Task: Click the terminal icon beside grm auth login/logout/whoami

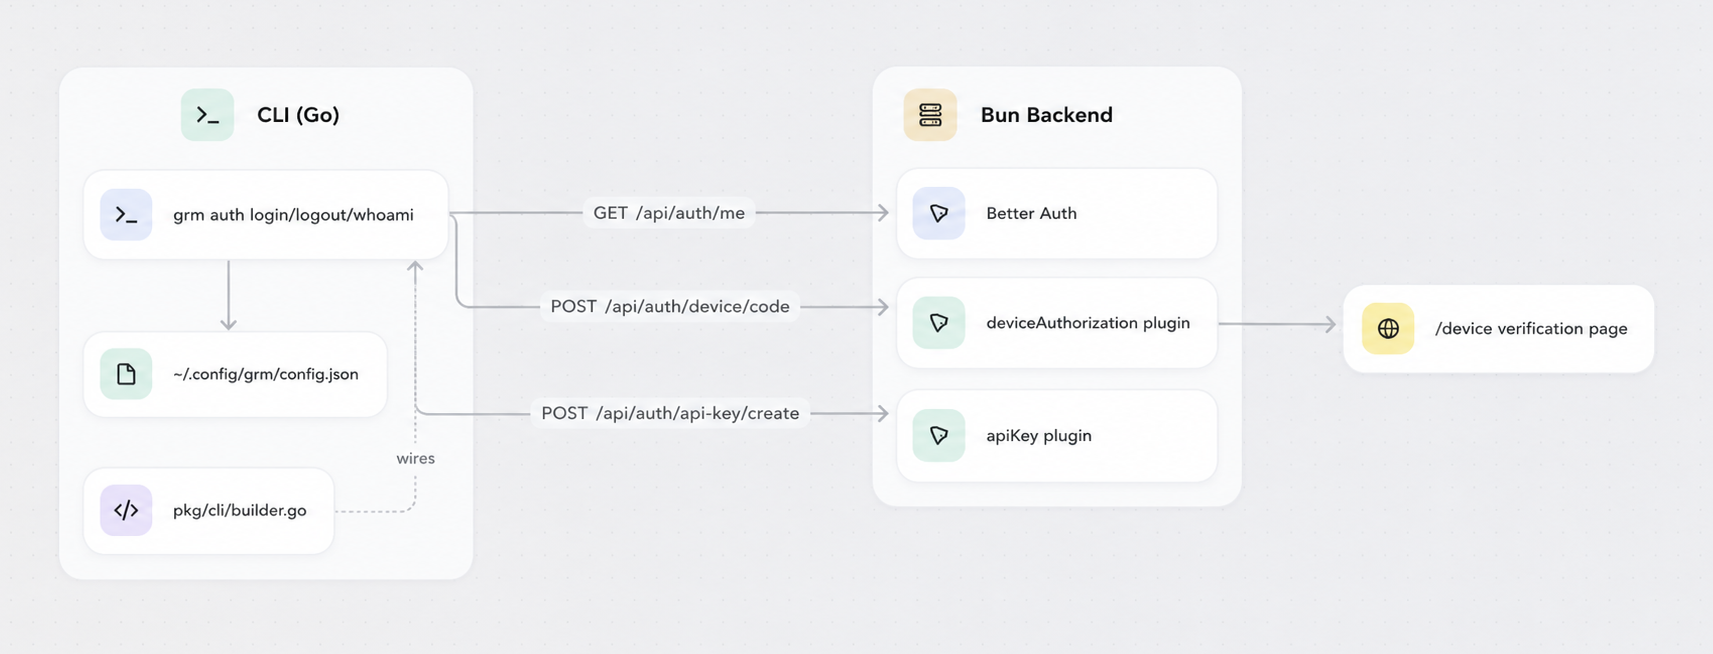Action: [126, 215]
